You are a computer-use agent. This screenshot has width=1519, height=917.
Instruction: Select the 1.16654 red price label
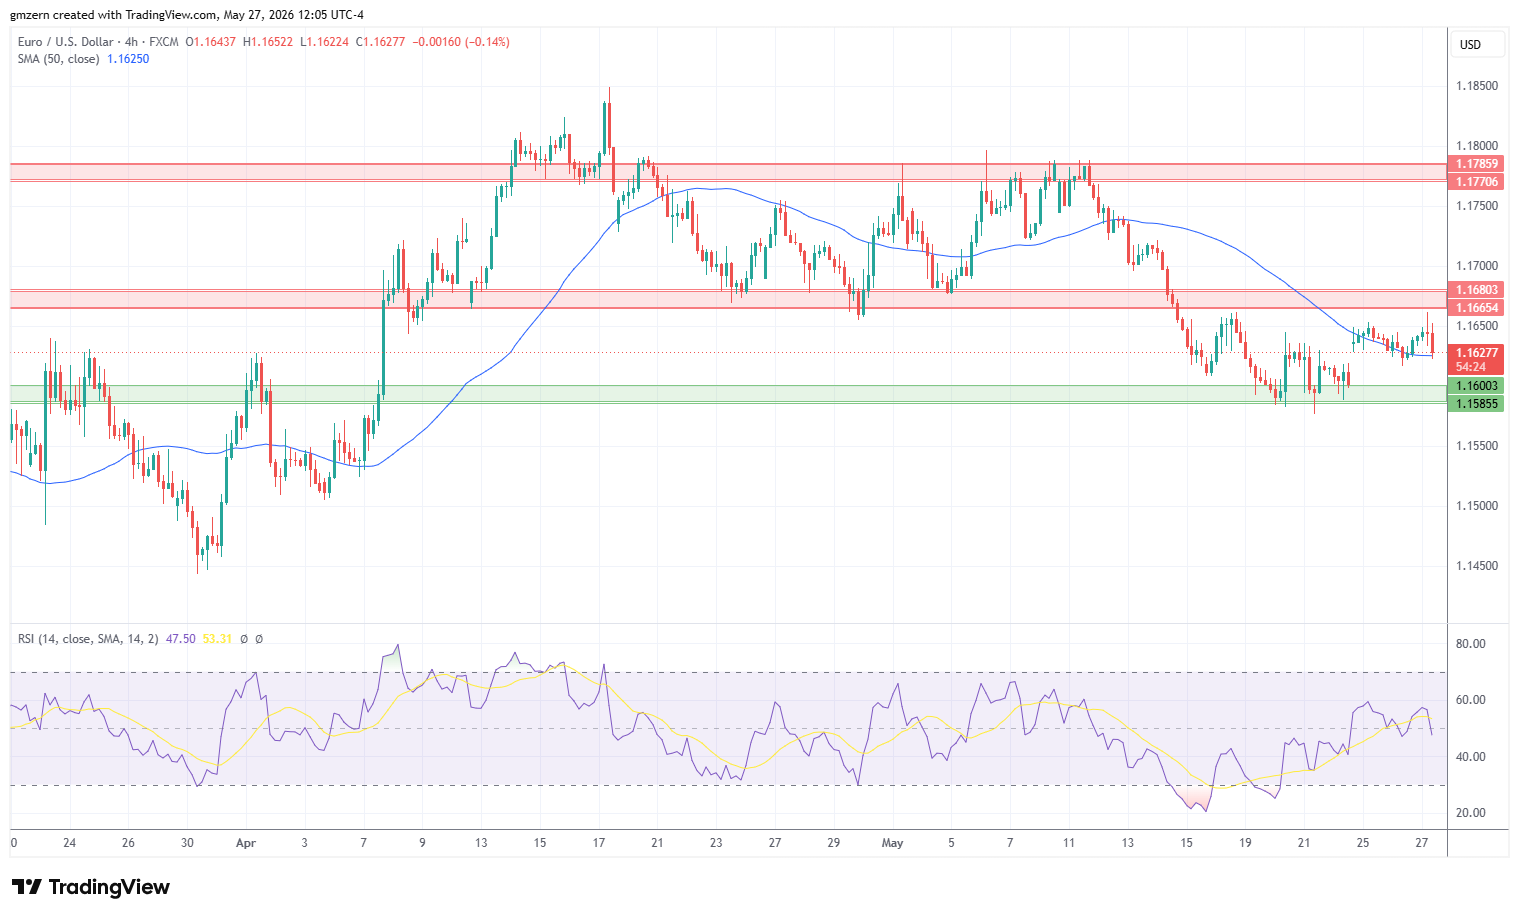1476,308
